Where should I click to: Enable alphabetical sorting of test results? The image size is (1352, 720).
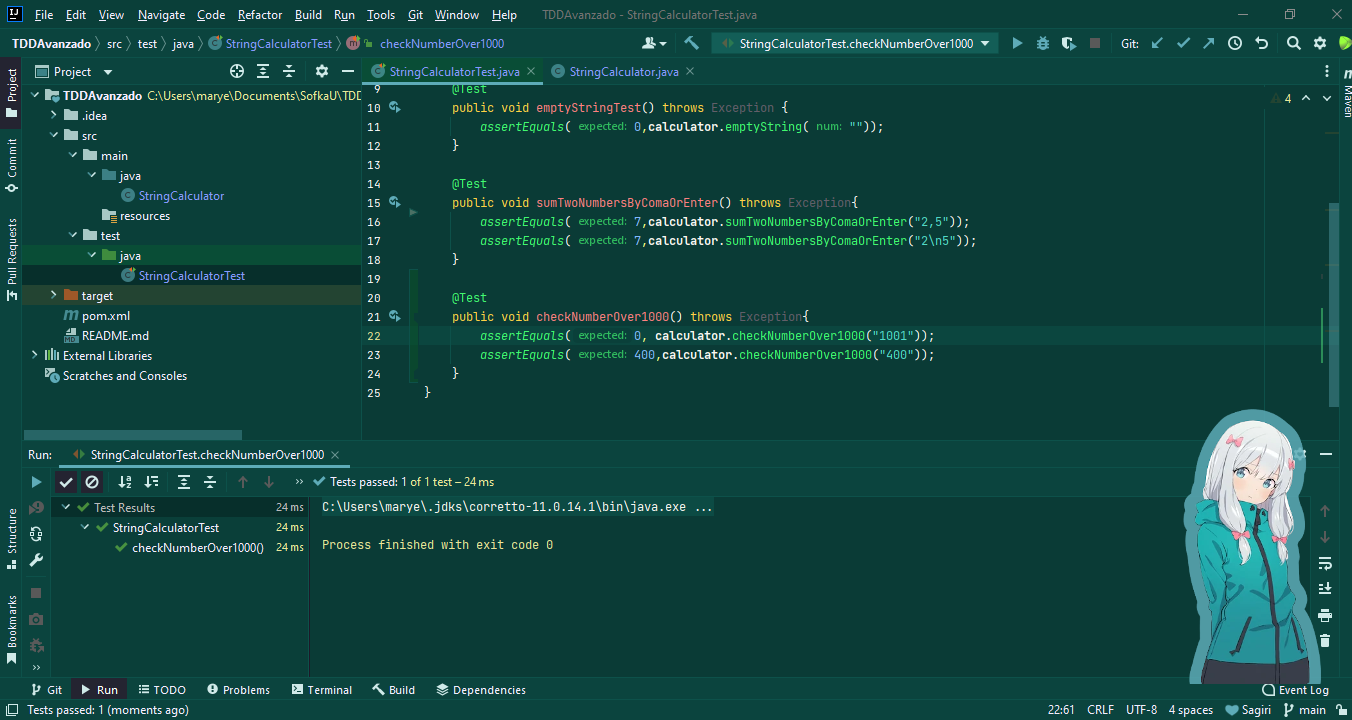(124, 481)
